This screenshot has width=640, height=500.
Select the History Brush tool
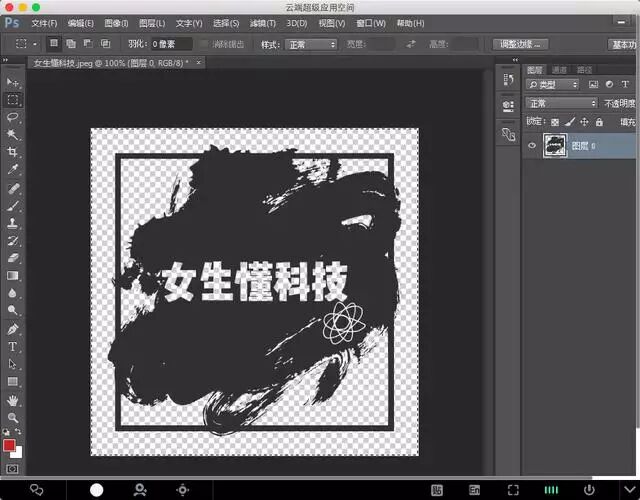click(12, 241)
